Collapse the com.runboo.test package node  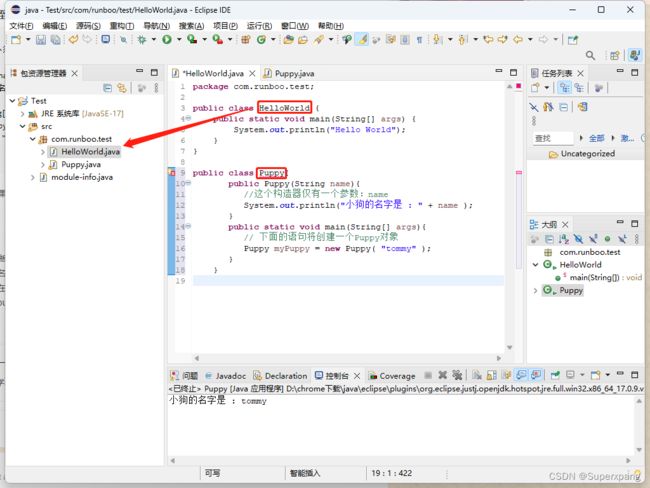pos(32,139)
